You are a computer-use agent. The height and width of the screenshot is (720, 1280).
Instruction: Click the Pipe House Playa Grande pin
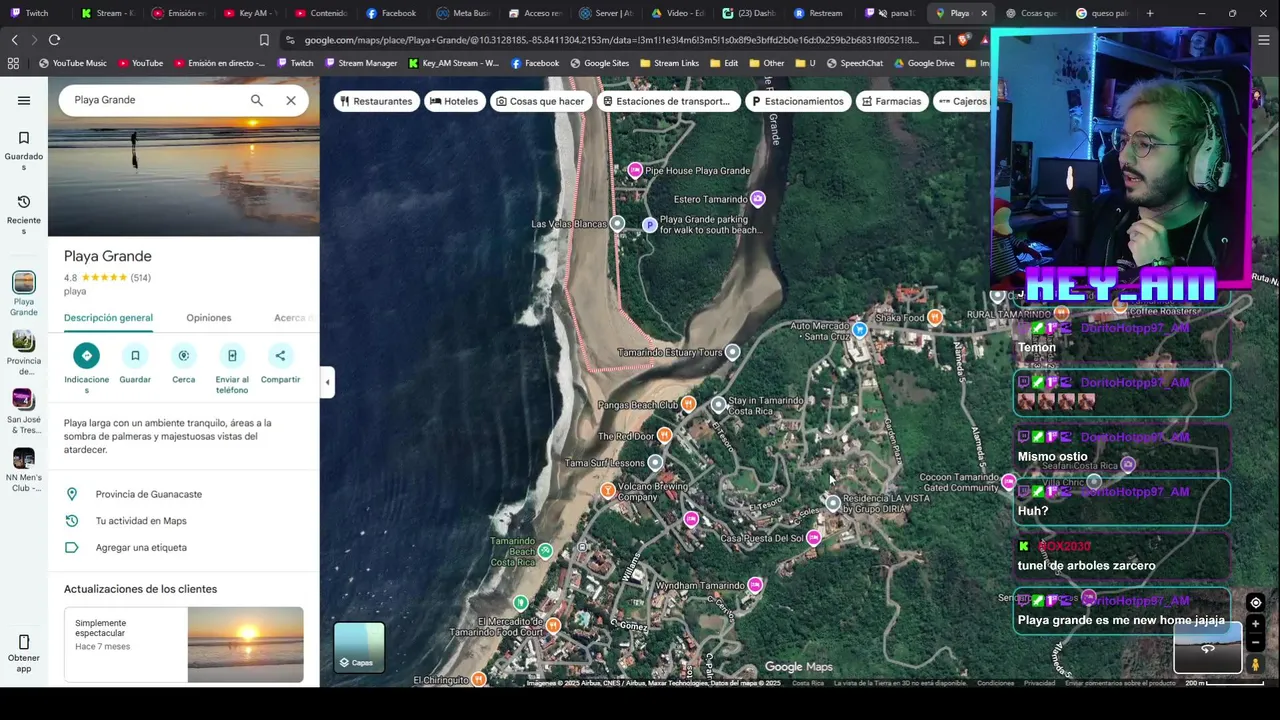pyautogui.click(x=635, y=171)
